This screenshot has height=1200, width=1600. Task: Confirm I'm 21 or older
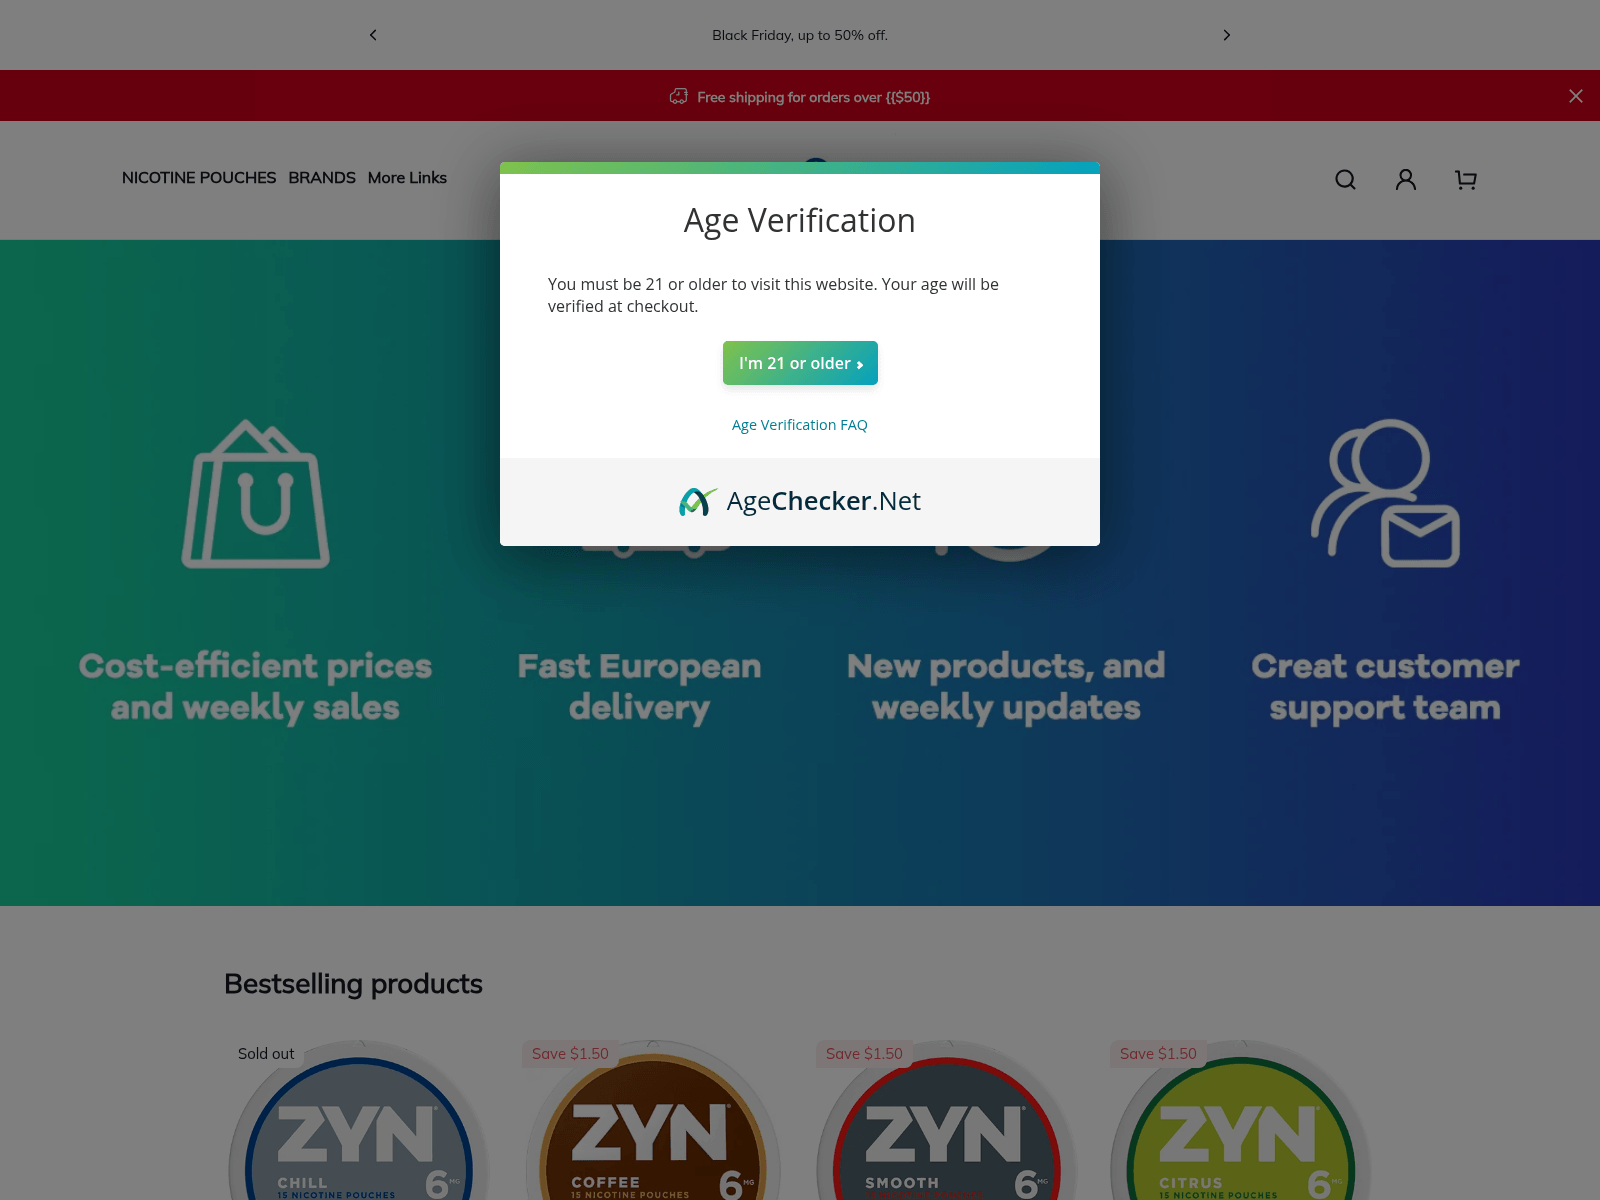point(800,363)
